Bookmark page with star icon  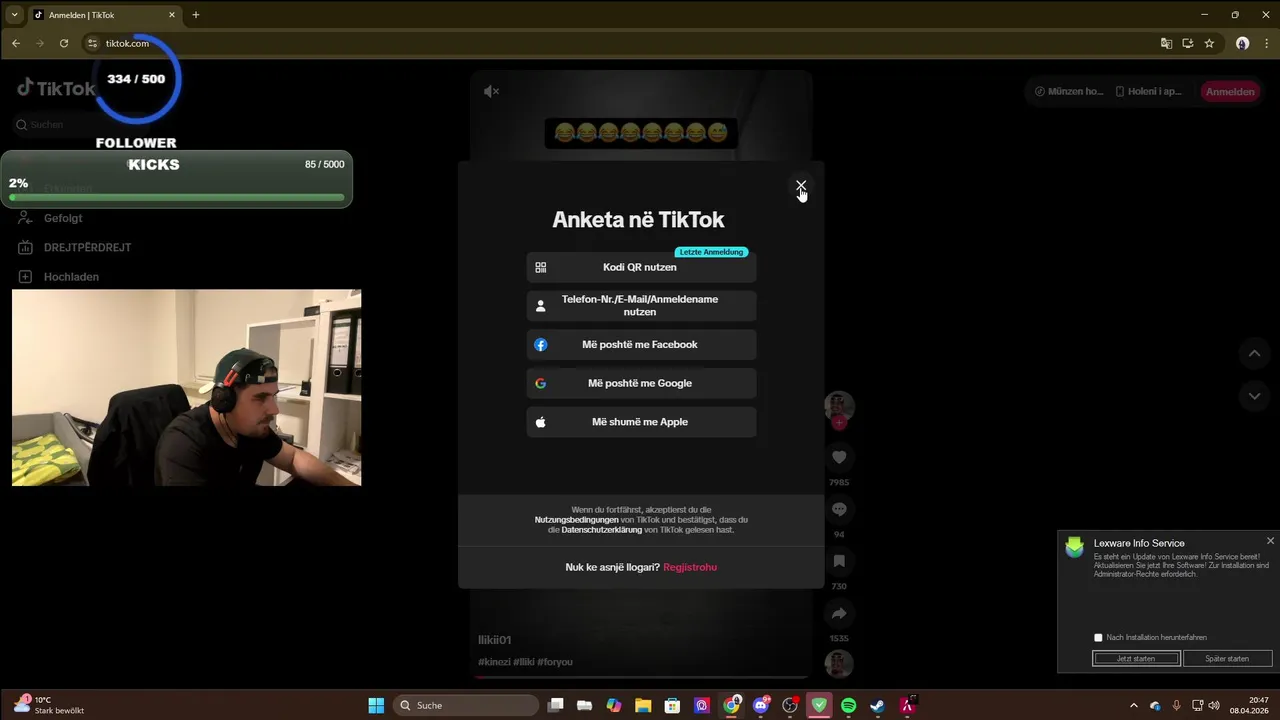coord(1209,43)
